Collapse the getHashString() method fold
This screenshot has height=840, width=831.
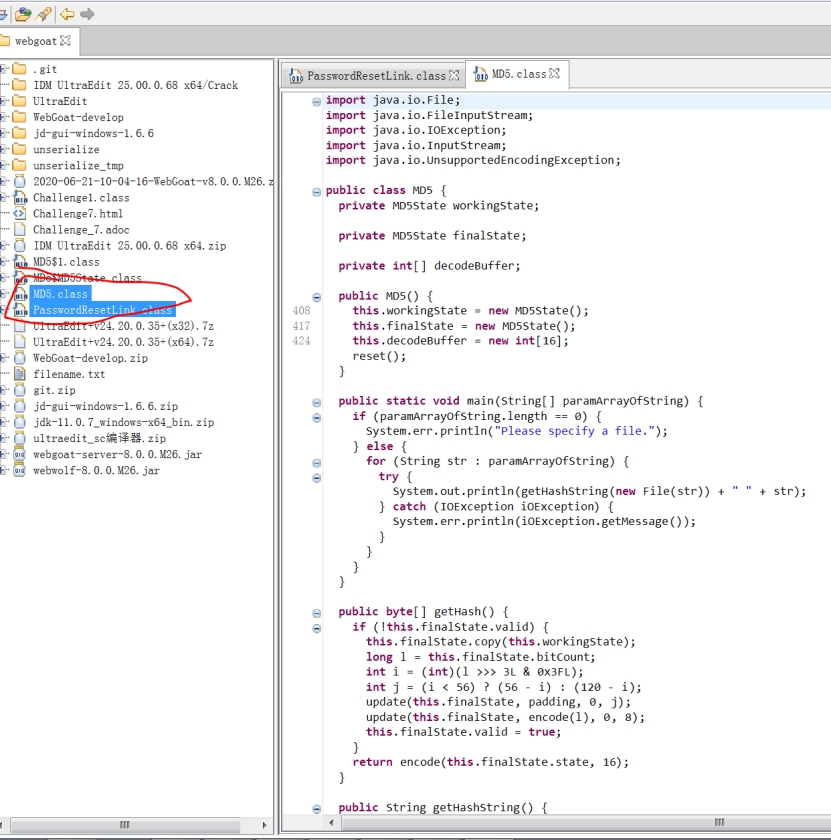tap(316, 809)
